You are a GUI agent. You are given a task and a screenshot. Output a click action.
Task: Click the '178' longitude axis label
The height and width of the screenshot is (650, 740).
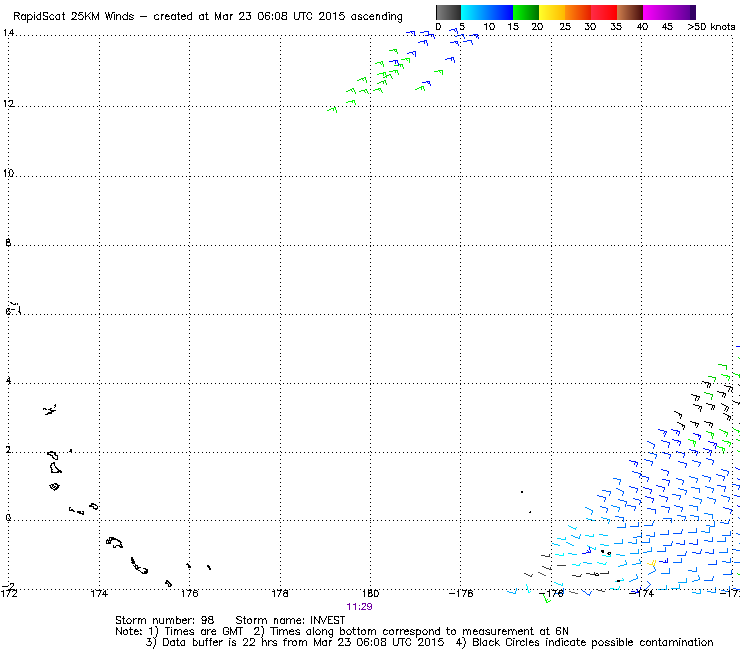[x=280, y=593]
